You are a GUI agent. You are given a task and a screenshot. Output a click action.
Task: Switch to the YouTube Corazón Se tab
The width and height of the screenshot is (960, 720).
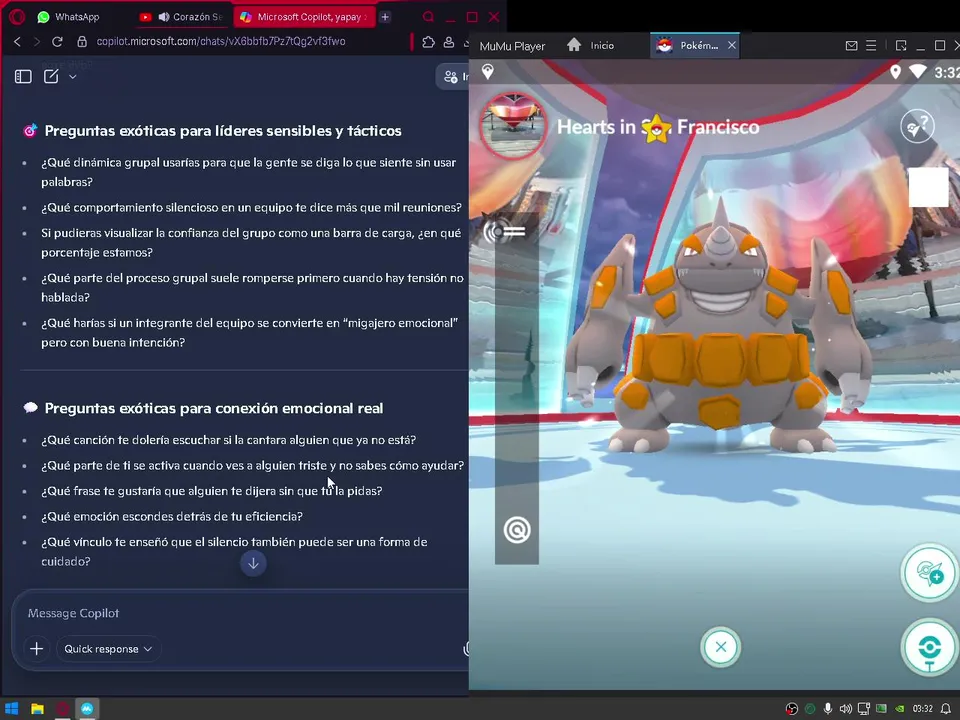point(181,17)
